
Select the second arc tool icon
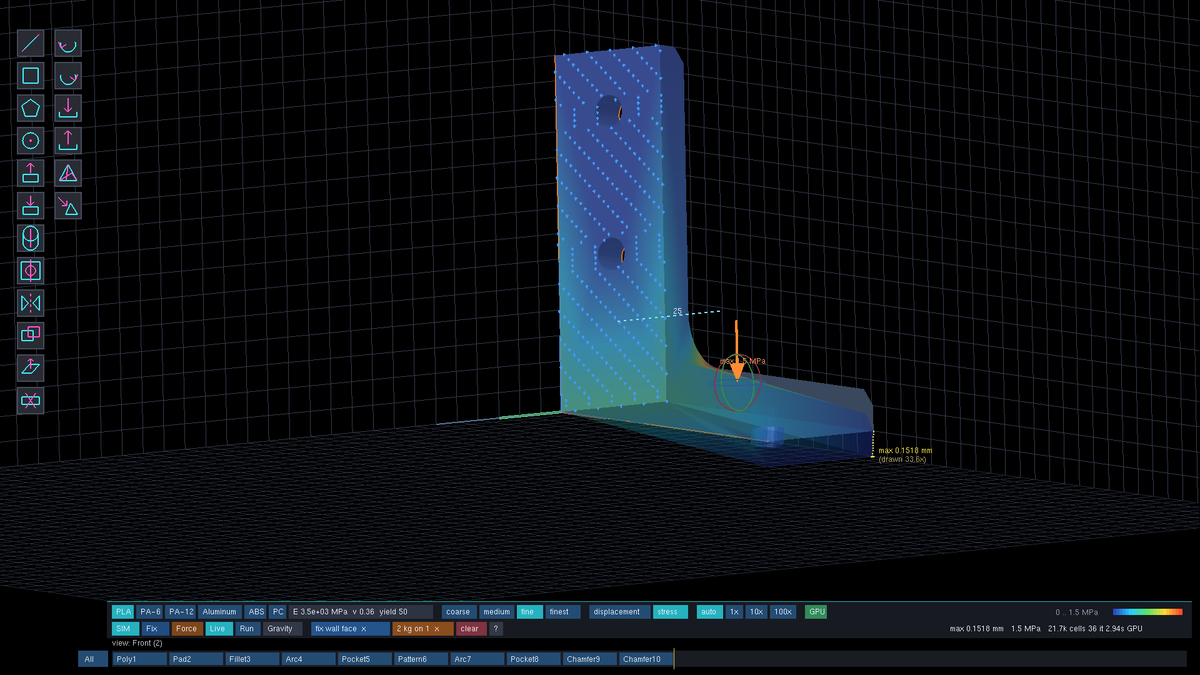(x=68, y=75)
